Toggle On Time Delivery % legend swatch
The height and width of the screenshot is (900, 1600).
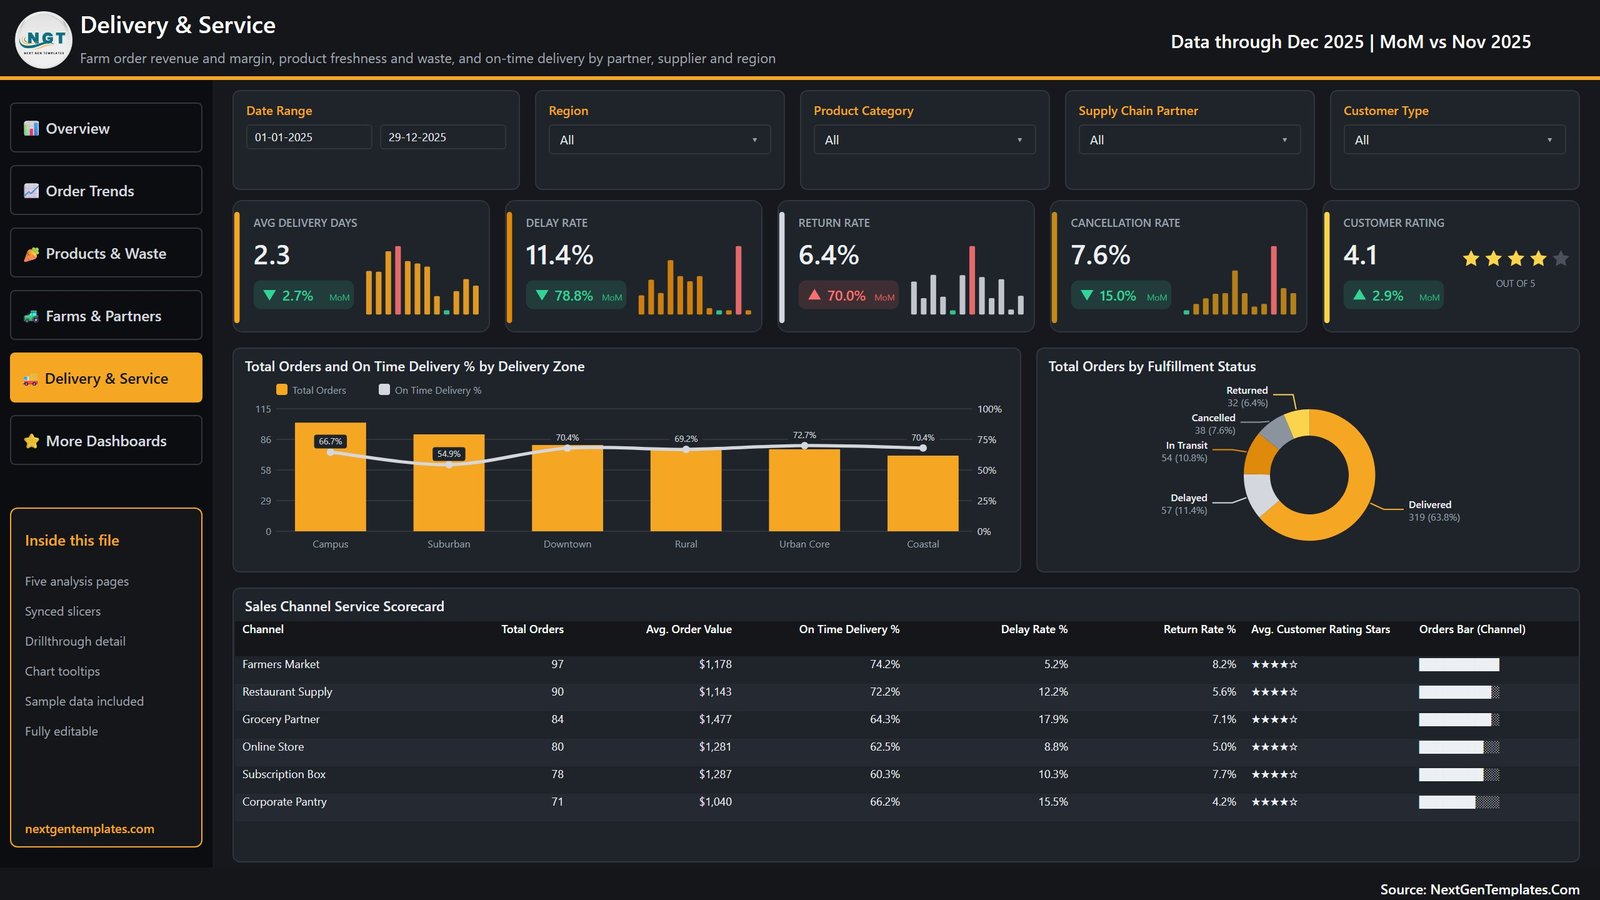[384, 390]
